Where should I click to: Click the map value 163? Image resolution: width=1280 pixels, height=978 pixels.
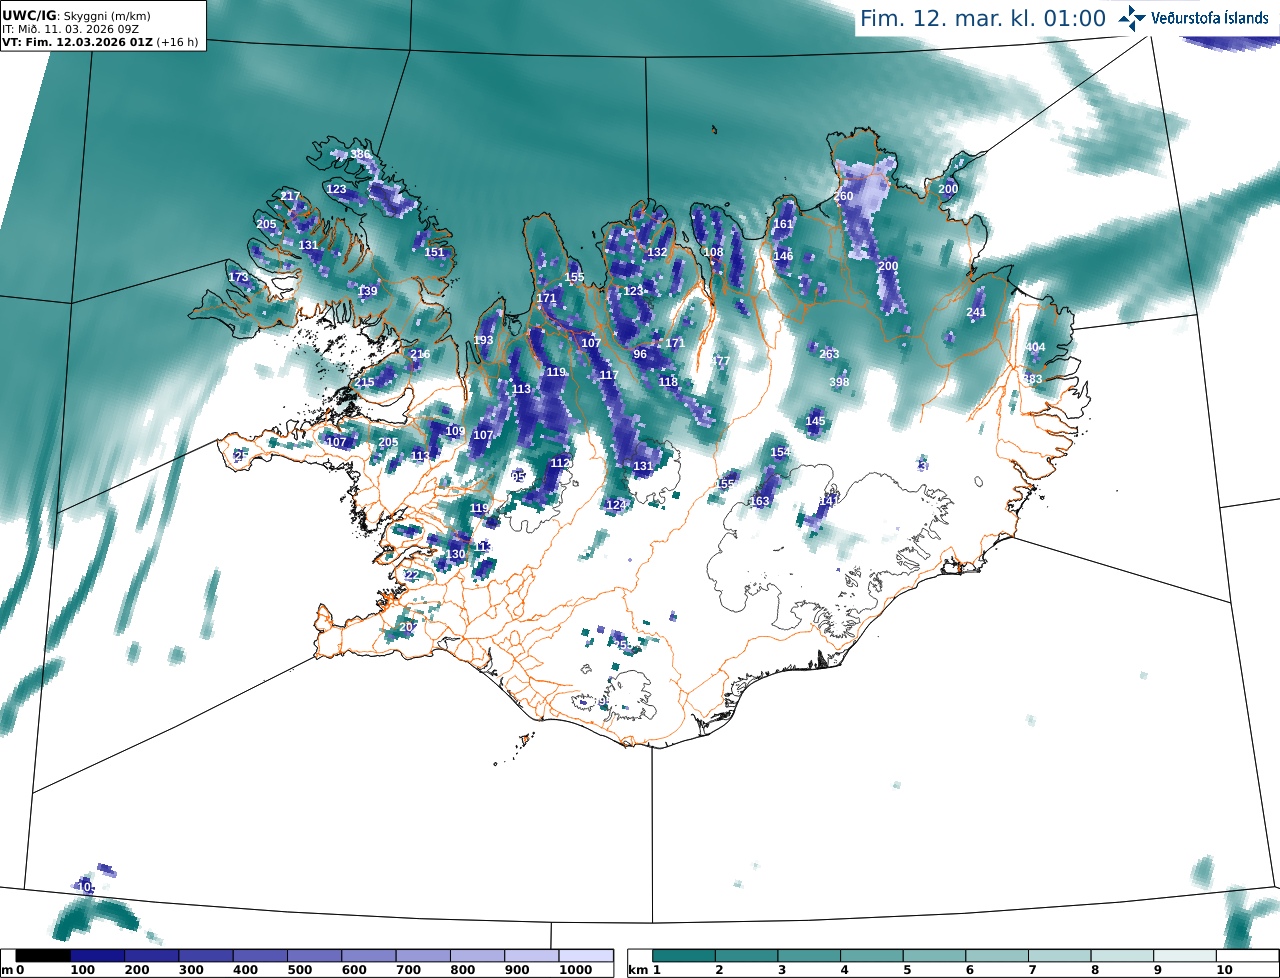coord(760,501)
